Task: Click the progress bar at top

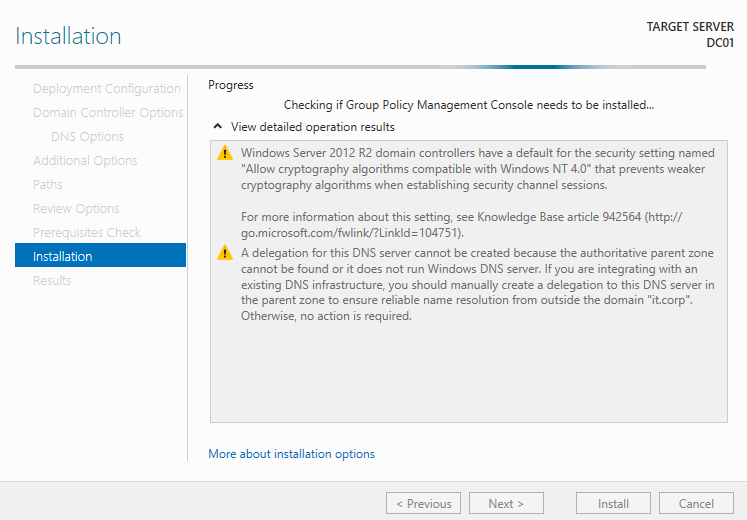Action: pos(360,67)
